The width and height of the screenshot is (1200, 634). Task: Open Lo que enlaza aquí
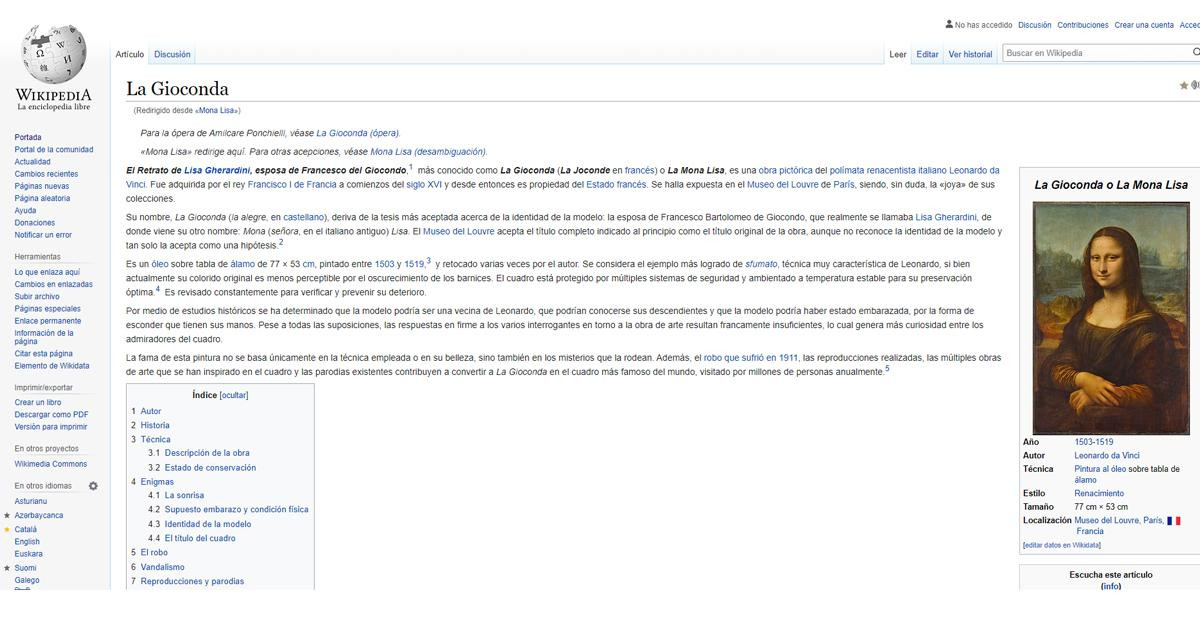(47, 272)
